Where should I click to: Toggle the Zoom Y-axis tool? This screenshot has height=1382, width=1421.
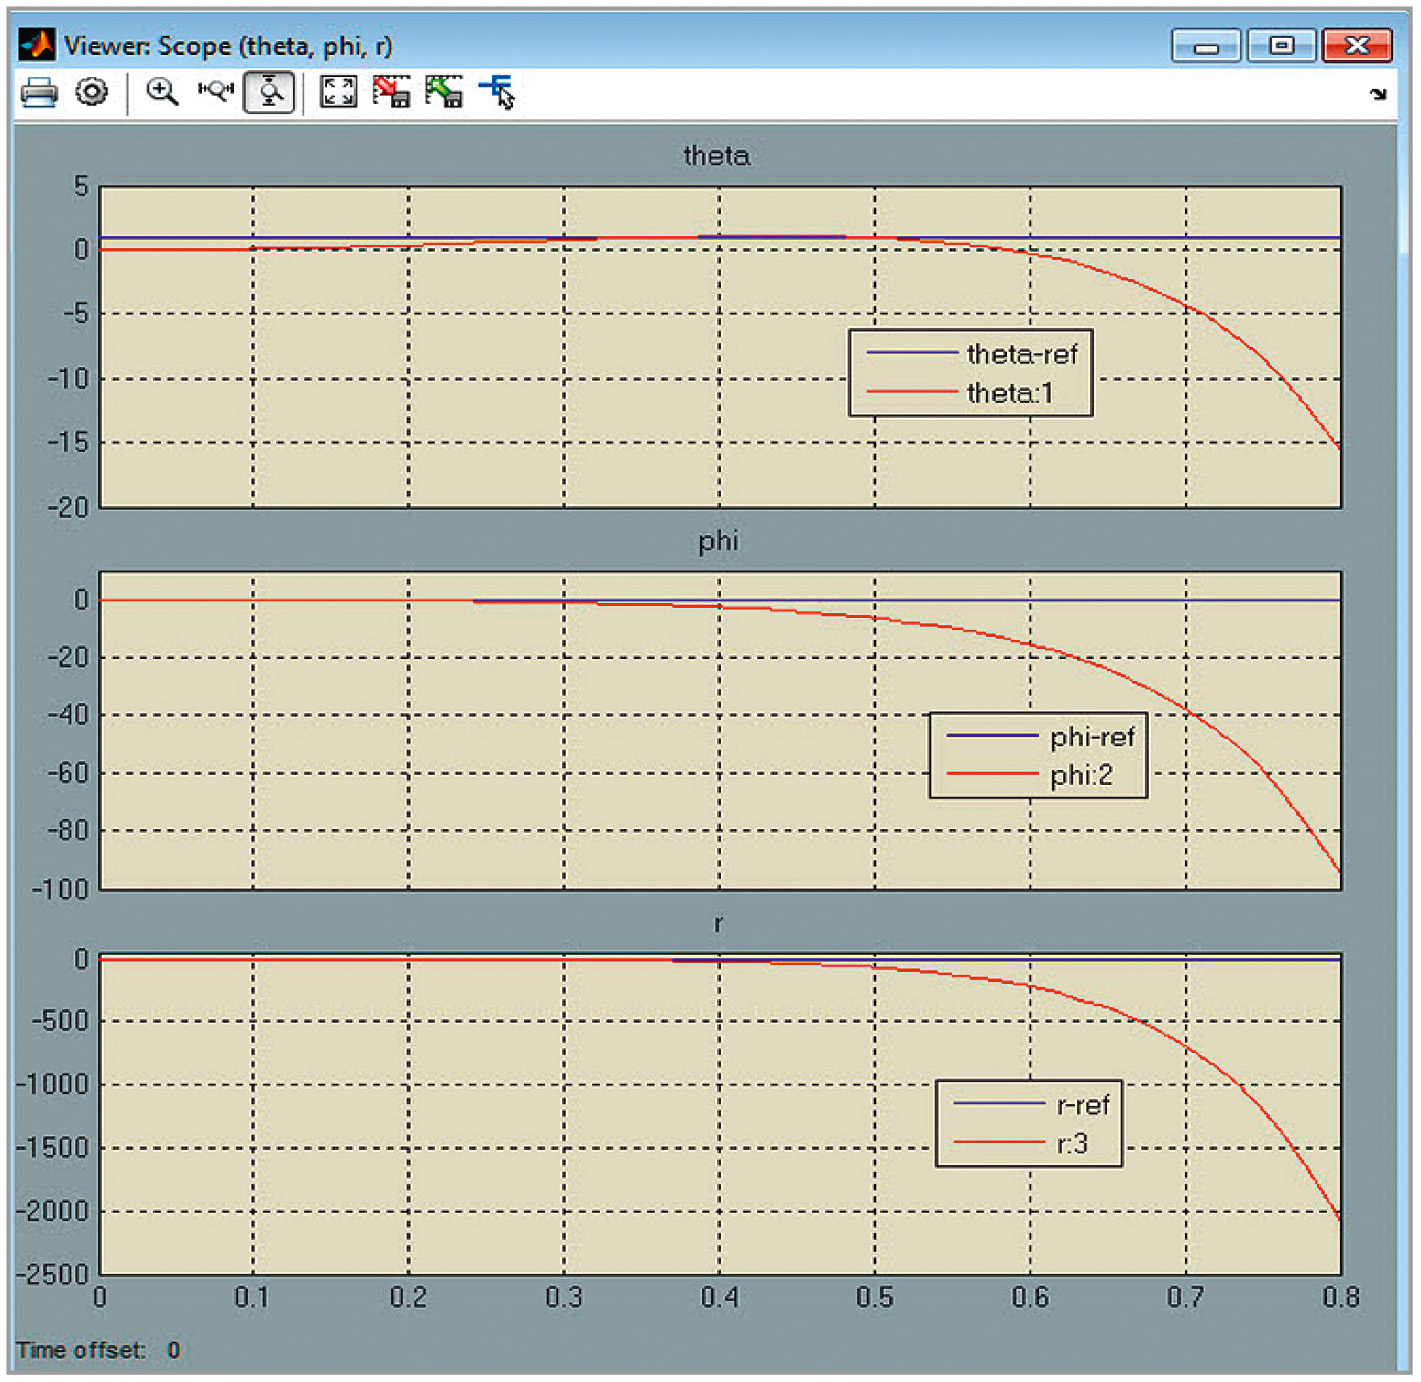tap(269, 93)
